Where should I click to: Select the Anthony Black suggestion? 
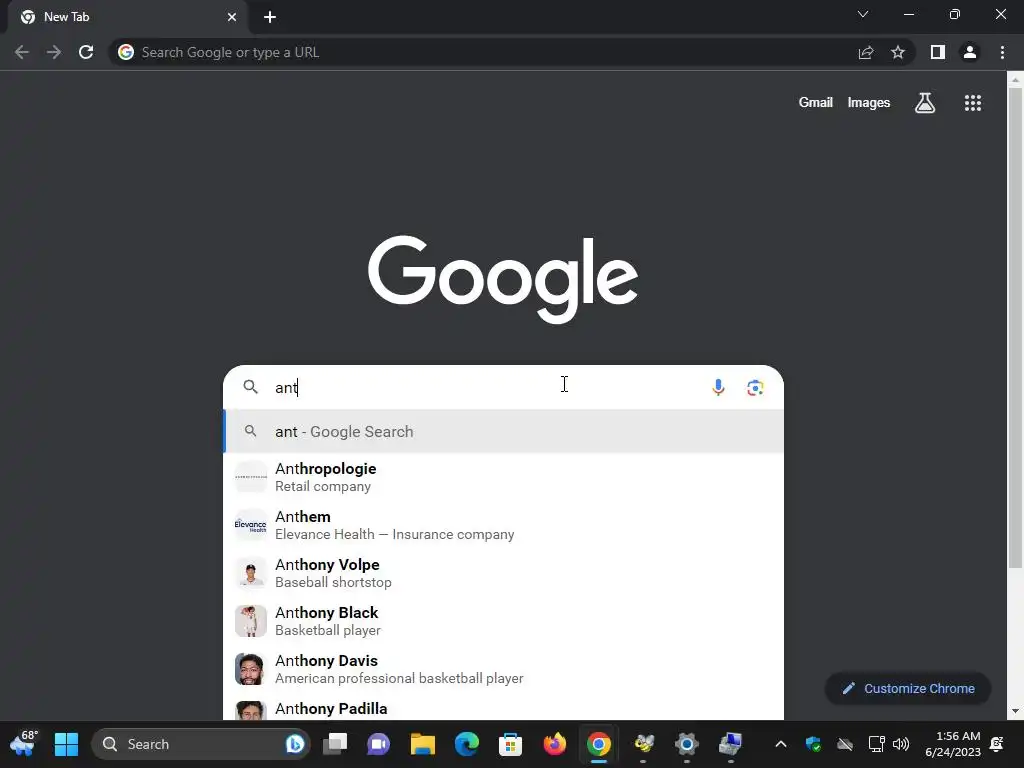click(x=504, y=621)
